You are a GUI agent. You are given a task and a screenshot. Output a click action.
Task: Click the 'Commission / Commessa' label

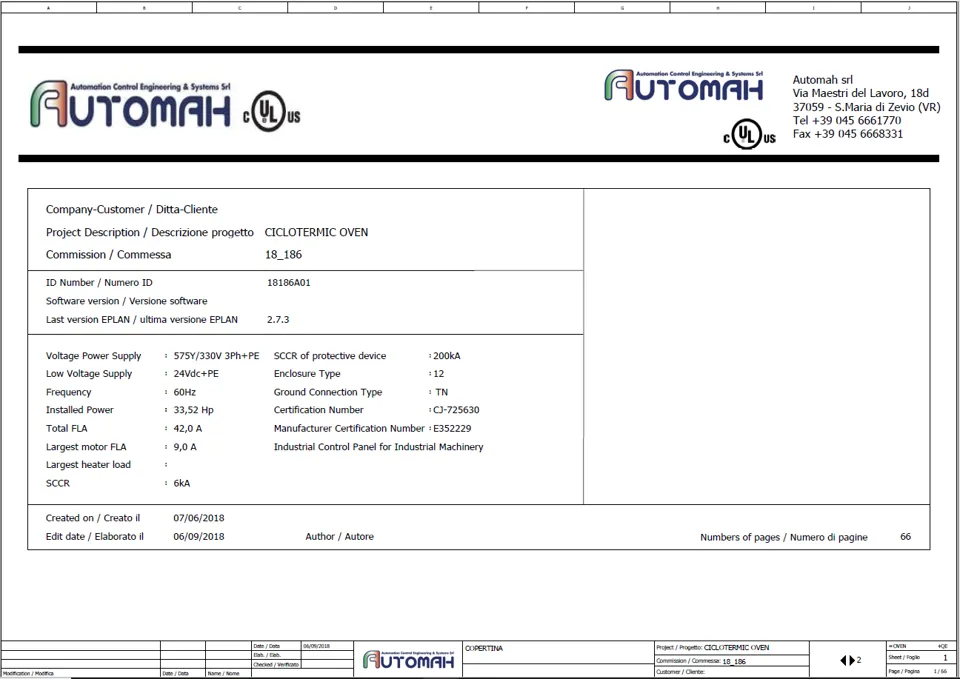[108, 255]
